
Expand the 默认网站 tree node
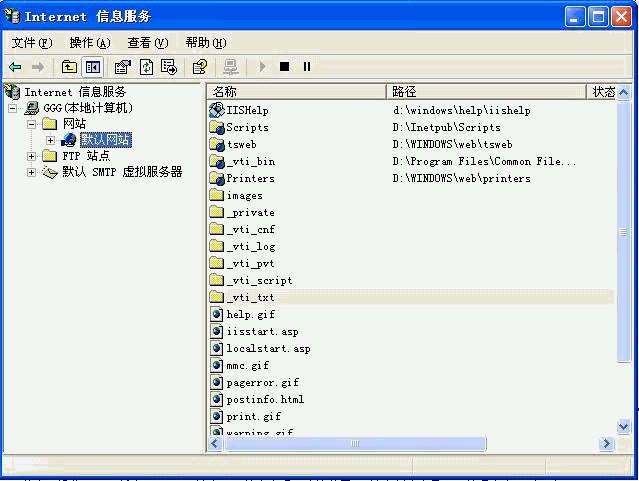(50, 140)
